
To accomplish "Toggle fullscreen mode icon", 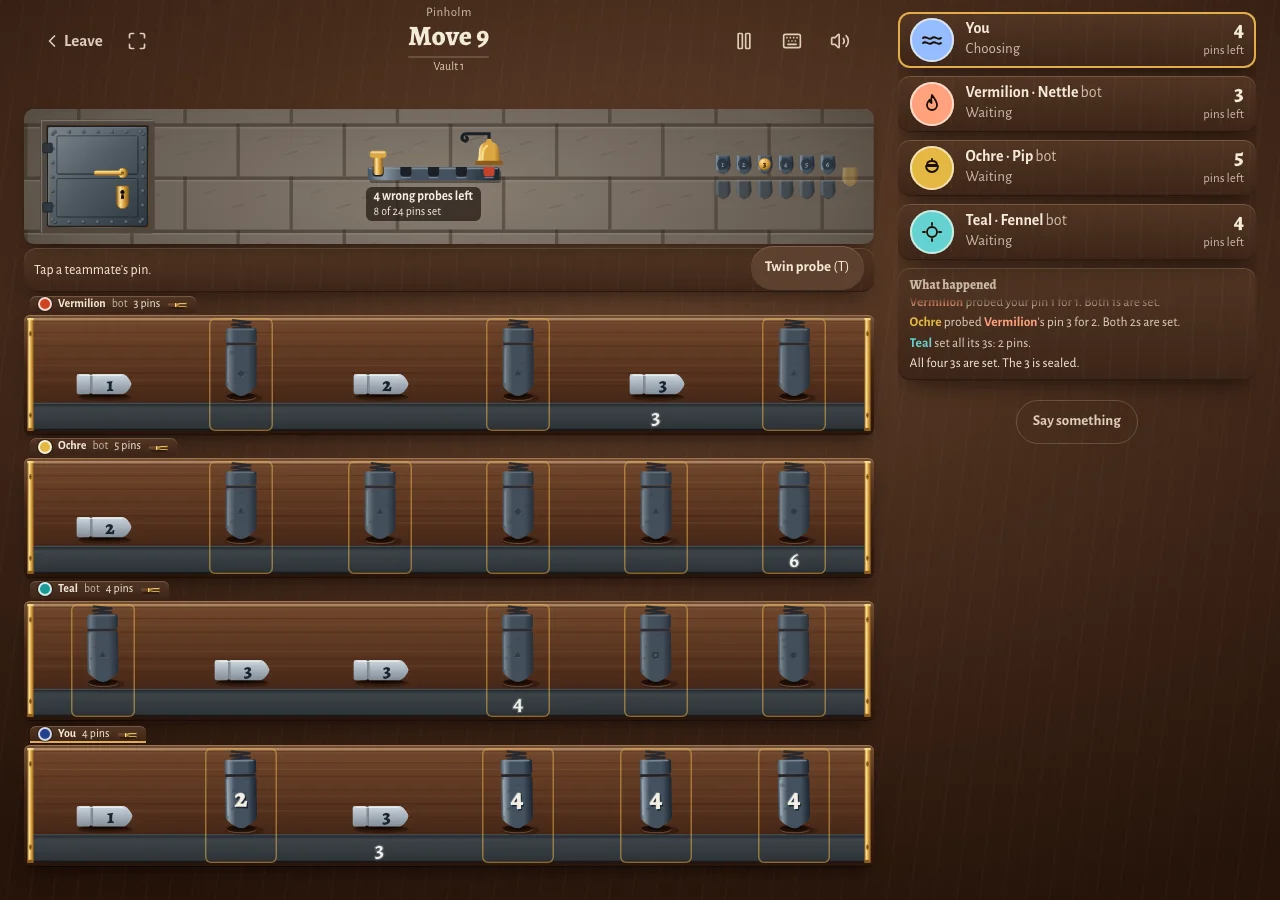I will click(137, 41).
